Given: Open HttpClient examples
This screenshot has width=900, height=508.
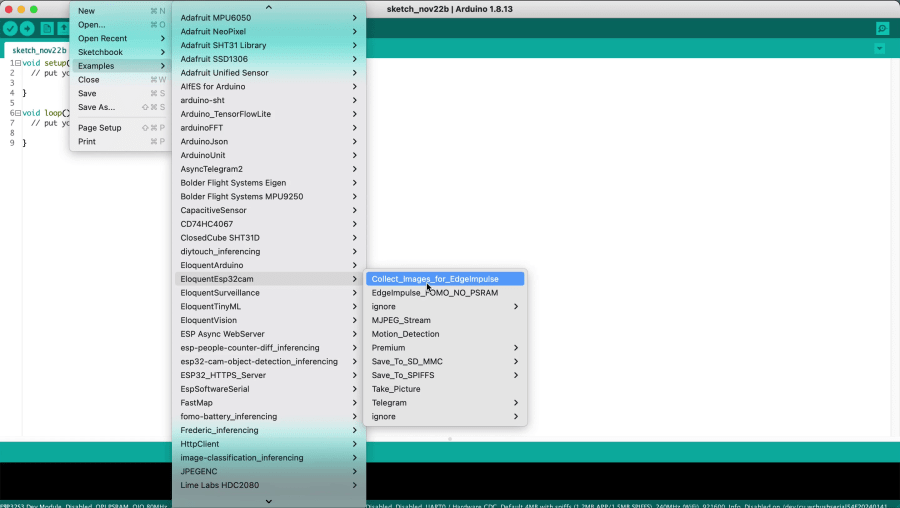Looking at the screenshot, I should 269,445.
